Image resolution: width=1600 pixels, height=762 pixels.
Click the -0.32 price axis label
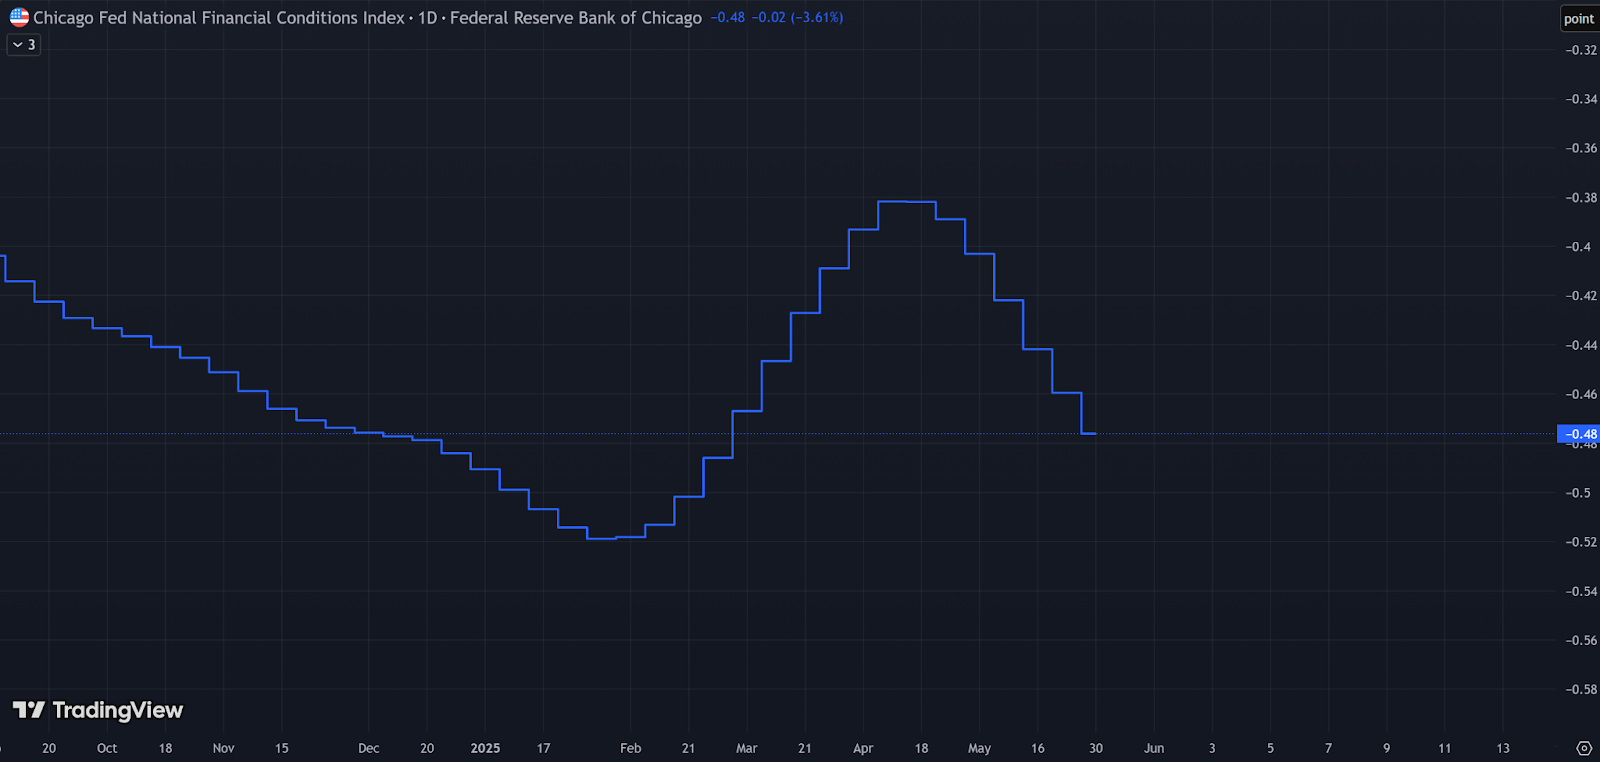point(1581,50)
